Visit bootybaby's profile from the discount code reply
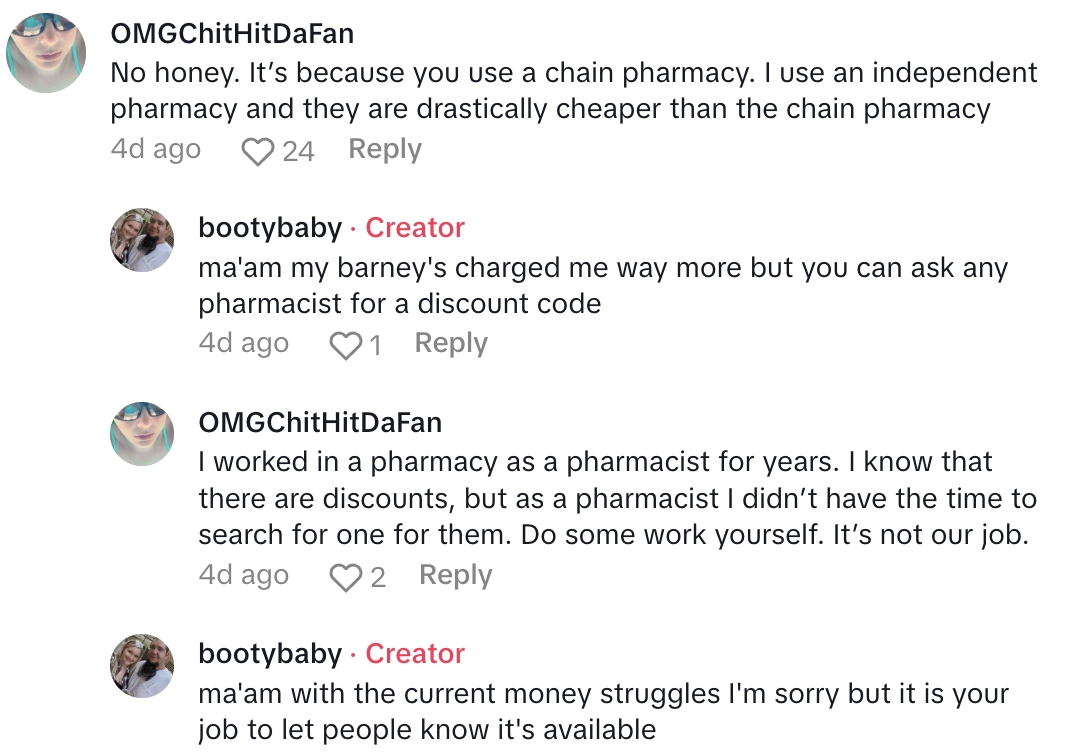 click(x=270, y=228)
